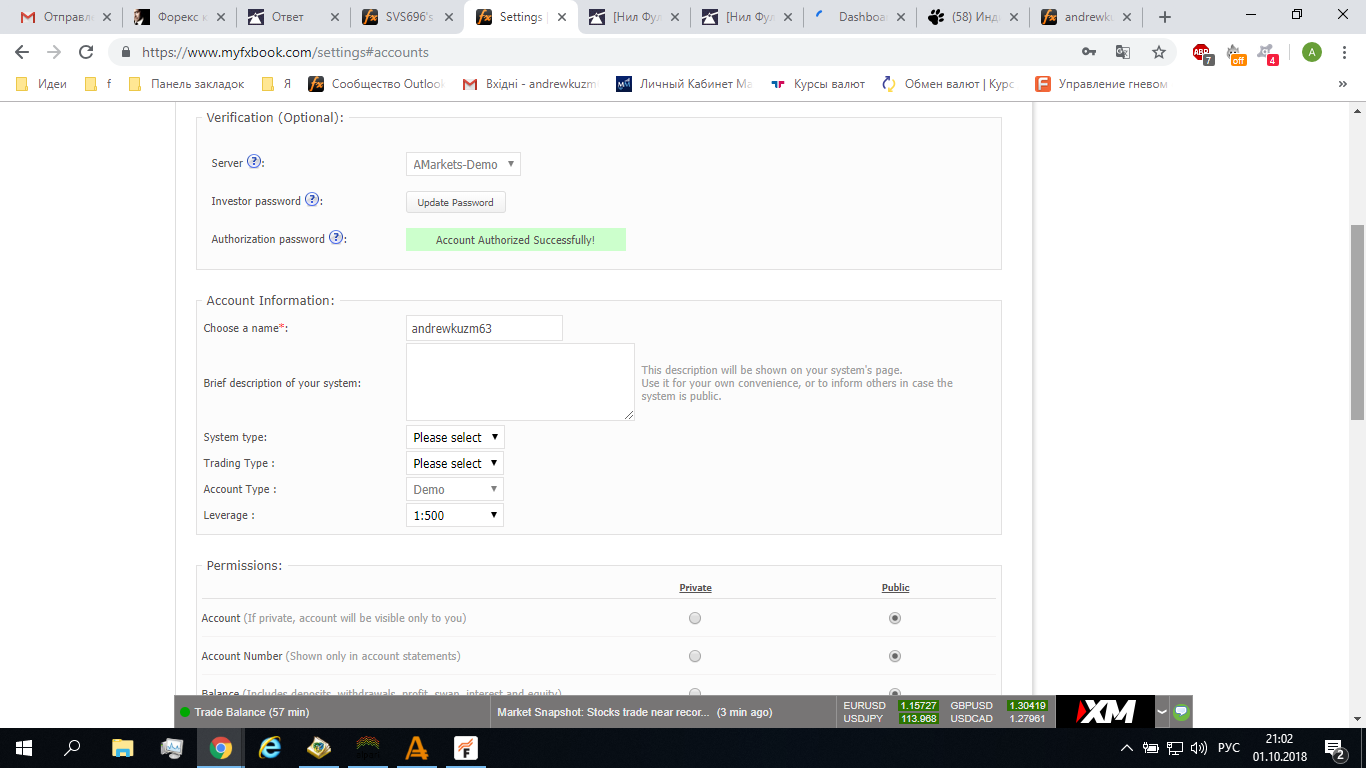1366x768 pixels.
Task: Open Internet Explorer from the taskbar
Action: point(270,748)
